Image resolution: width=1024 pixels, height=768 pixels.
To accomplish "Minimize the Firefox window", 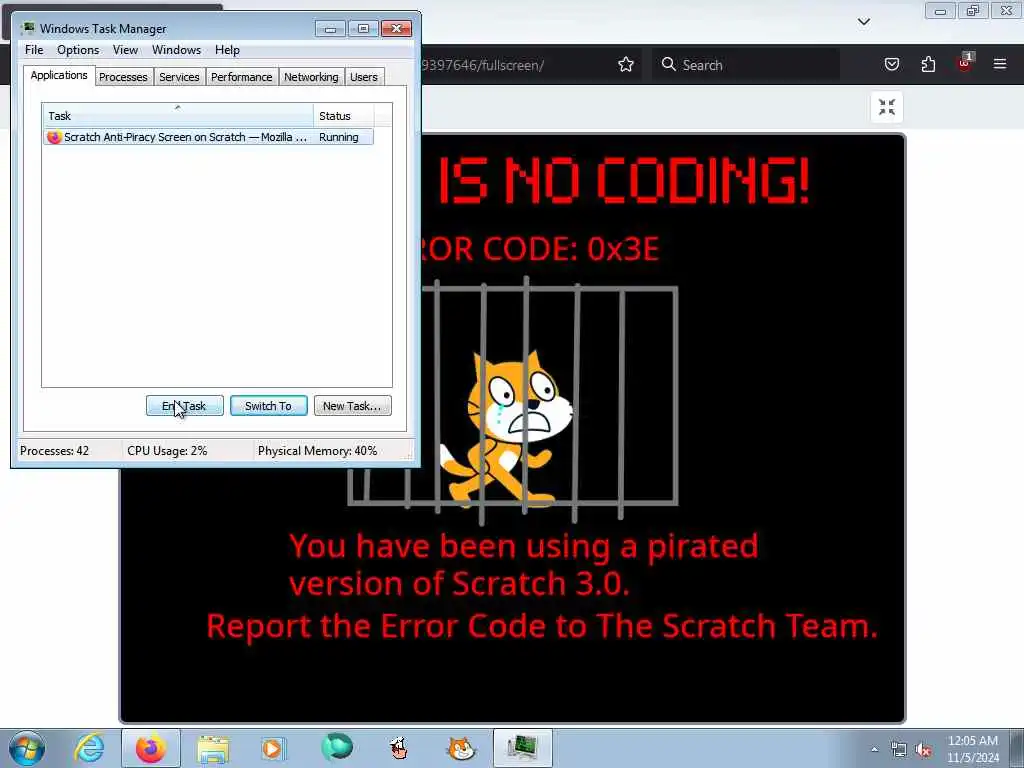I will point(940,10).
